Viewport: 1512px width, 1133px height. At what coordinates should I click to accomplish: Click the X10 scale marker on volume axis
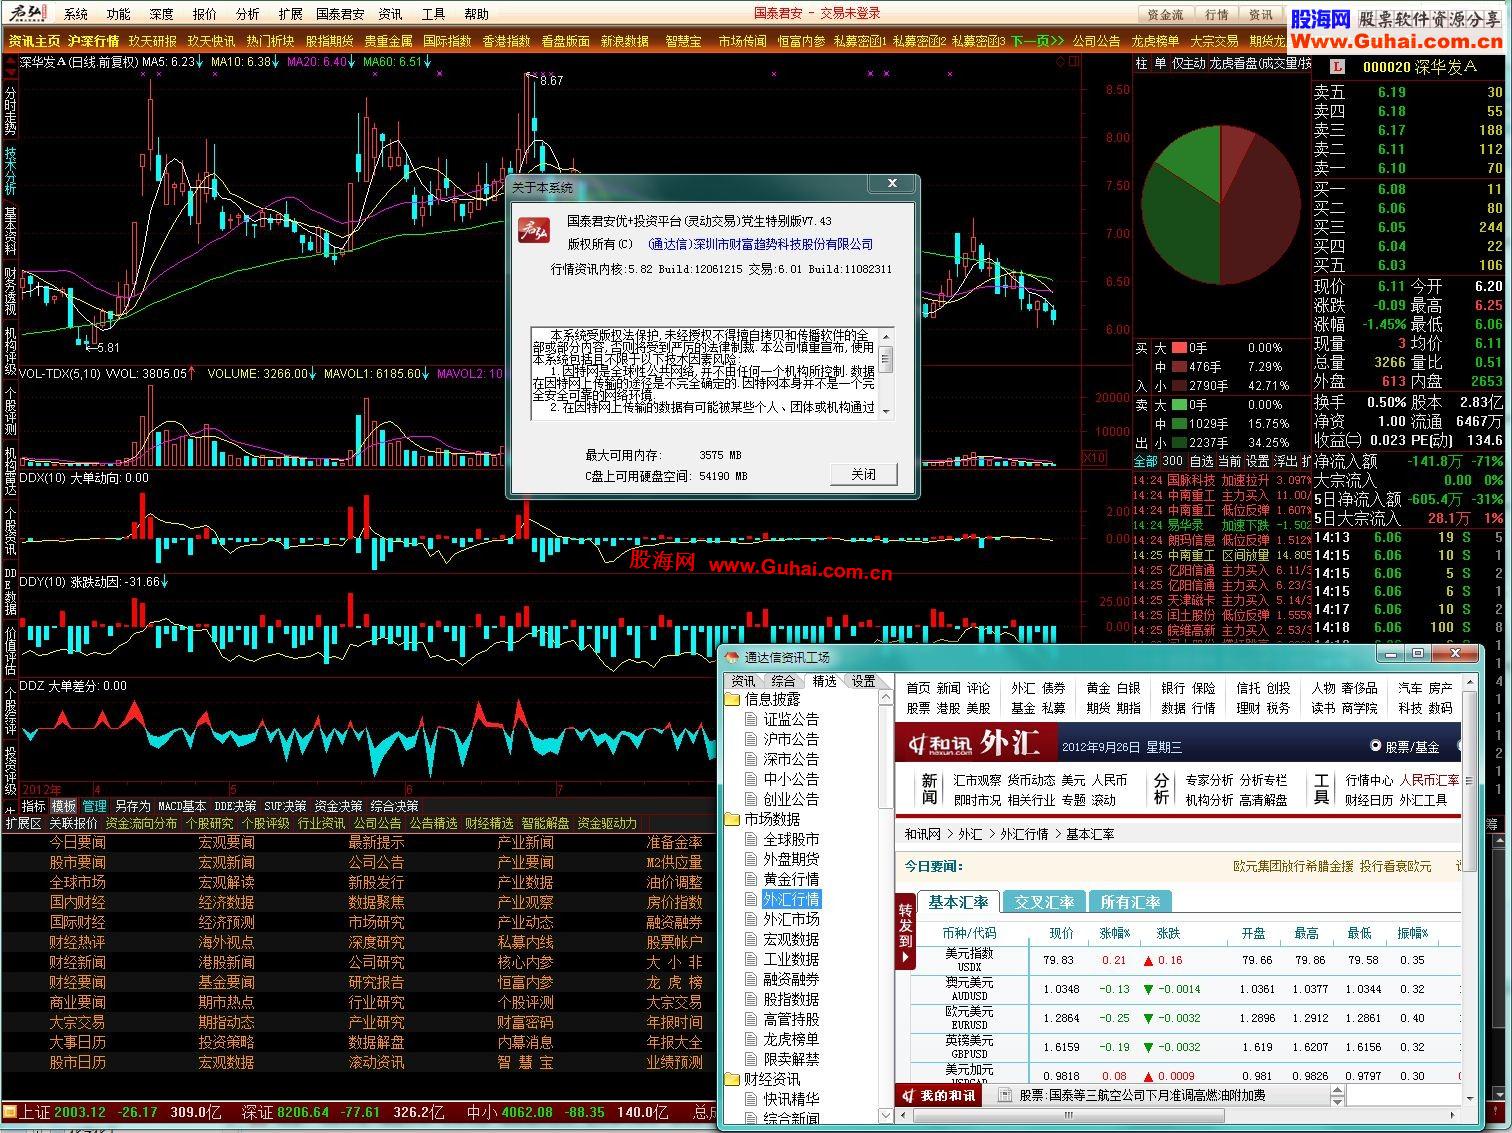coord(1094,457)
